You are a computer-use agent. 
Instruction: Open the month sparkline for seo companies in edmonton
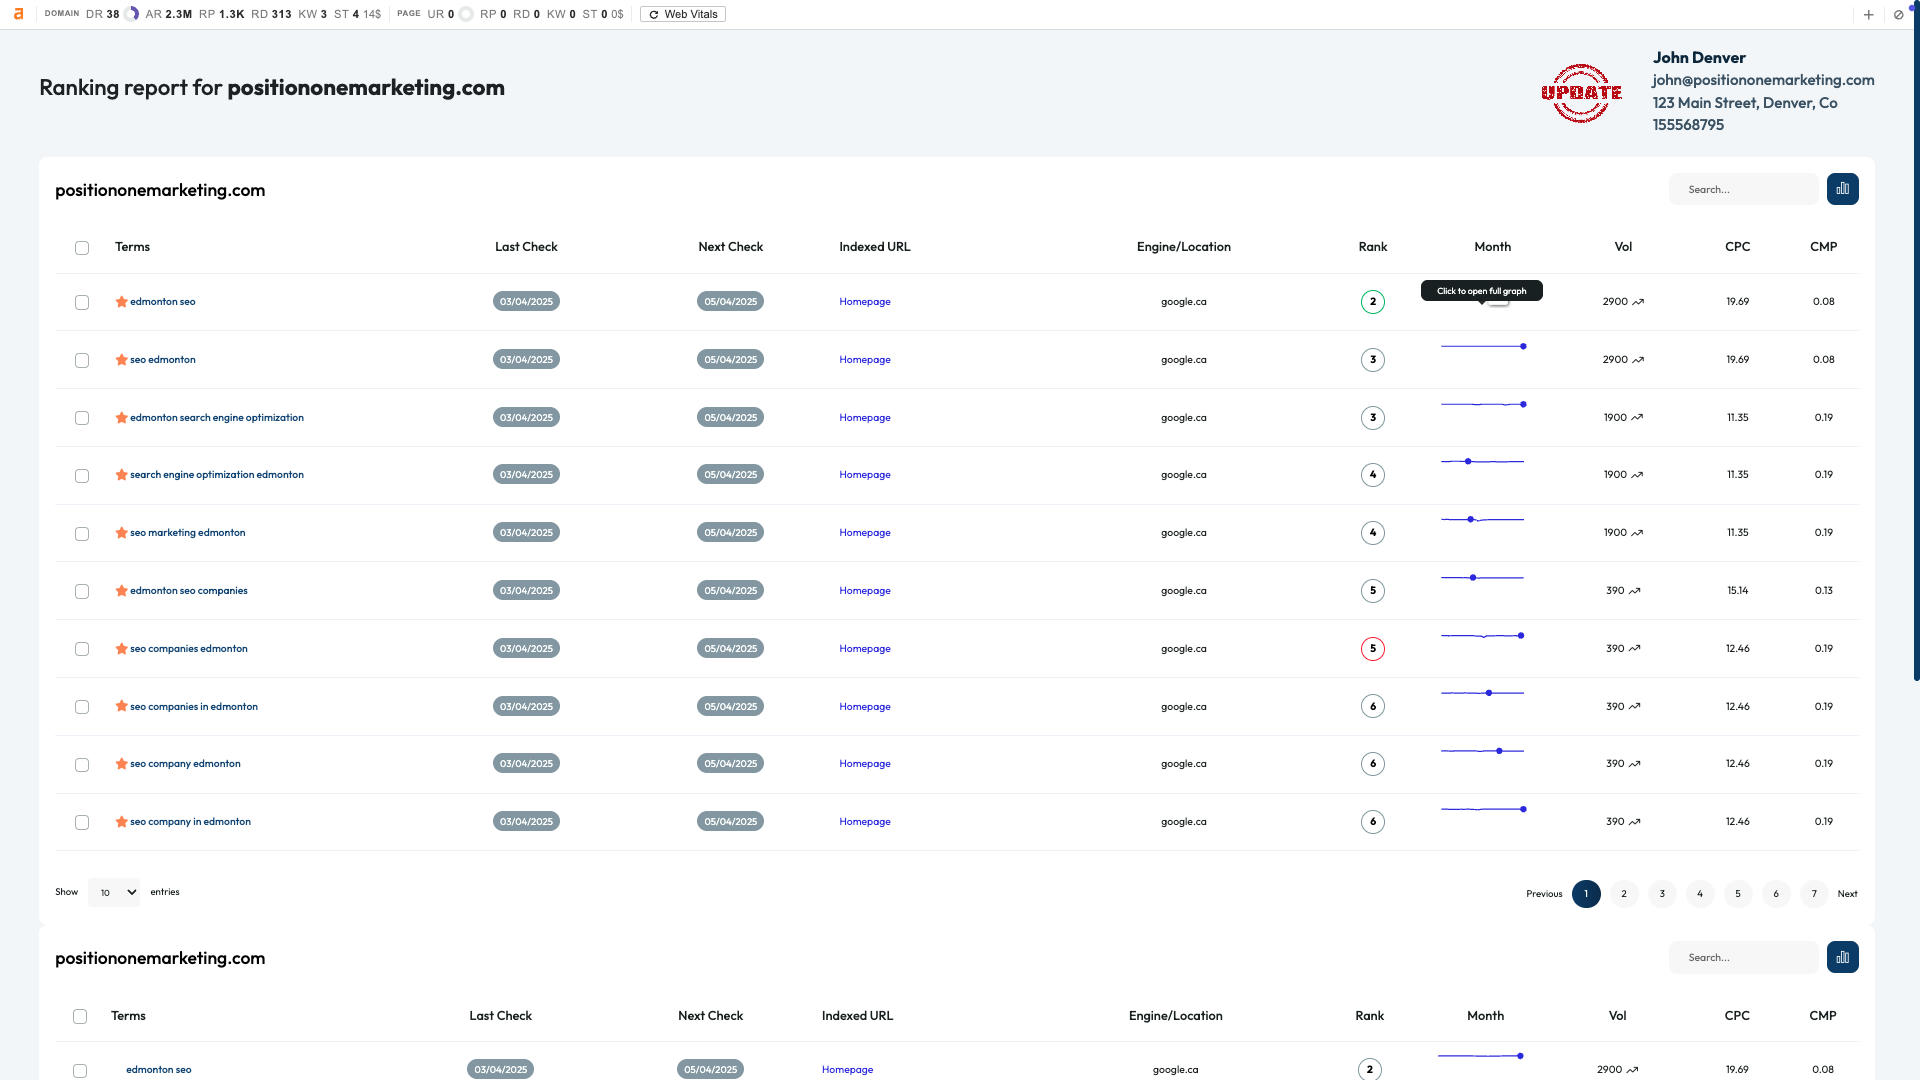point(1483,693)
